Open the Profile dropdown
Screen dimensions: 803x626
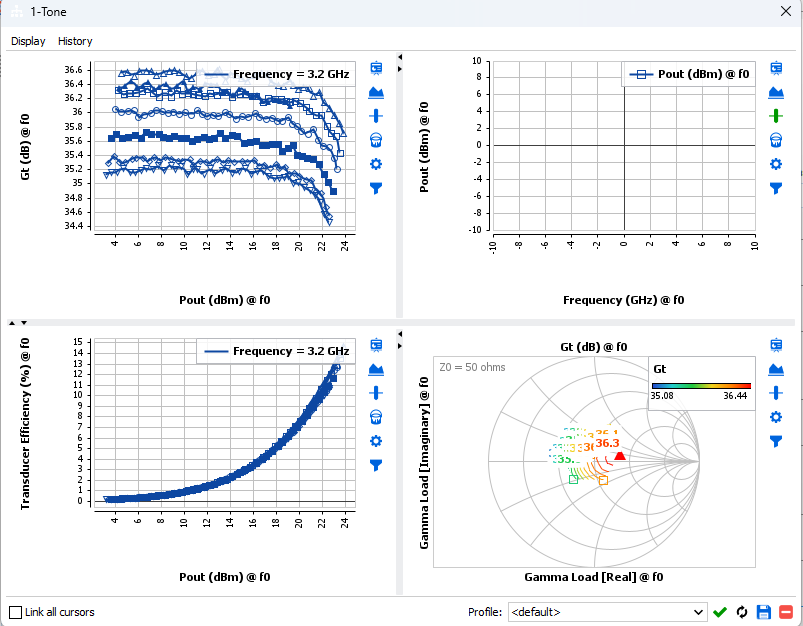pyautogui.click(x=607, y=612)
